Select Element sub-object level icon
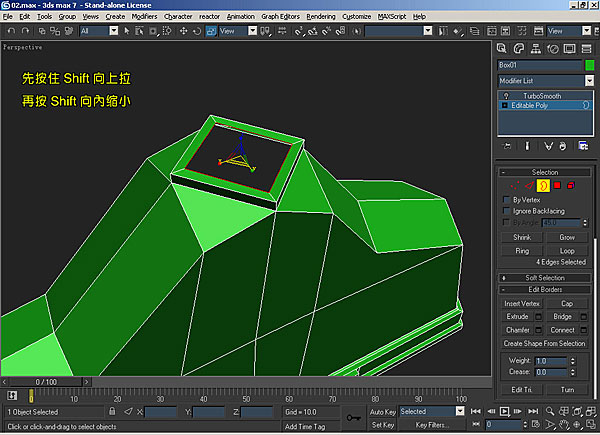The image size is (600, 435). click(x=571, y=186)
